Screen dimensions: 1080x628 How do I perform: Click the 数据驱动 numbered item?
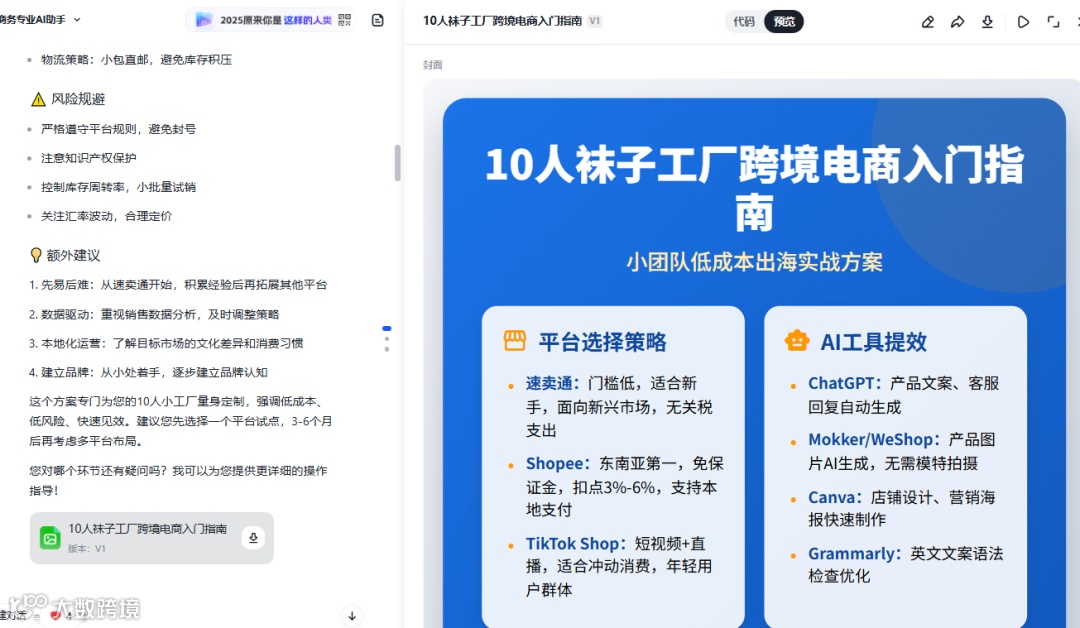(x=154, y=314)
